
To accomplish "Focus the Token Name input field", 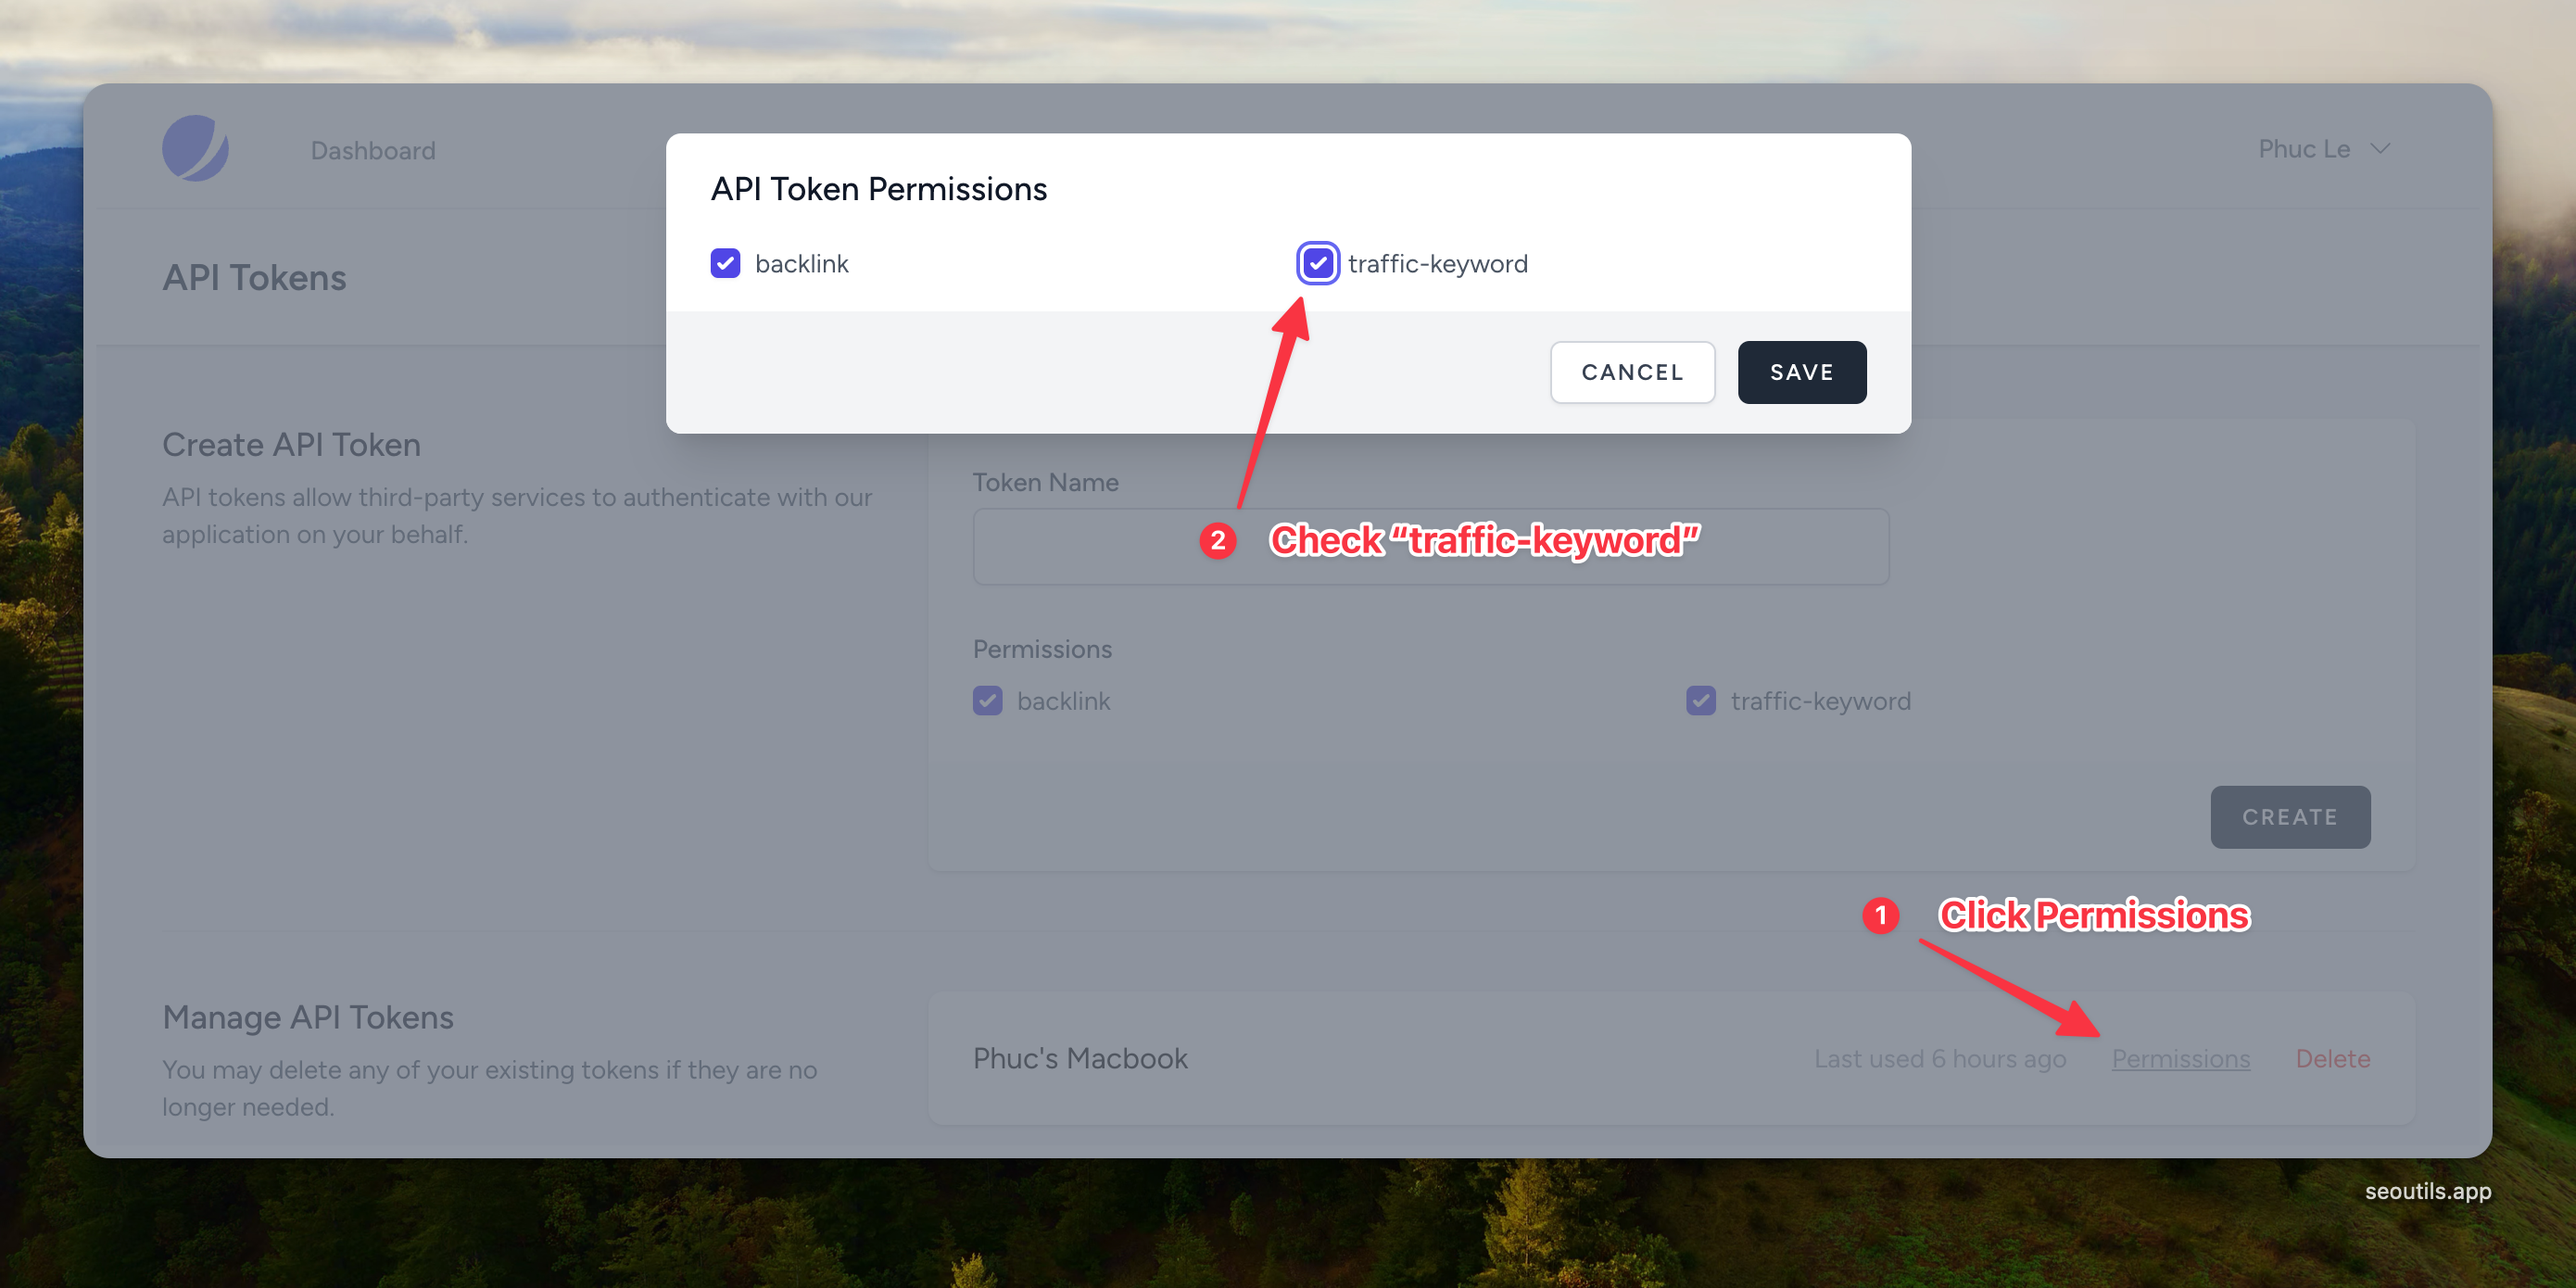I will 1430,546.
